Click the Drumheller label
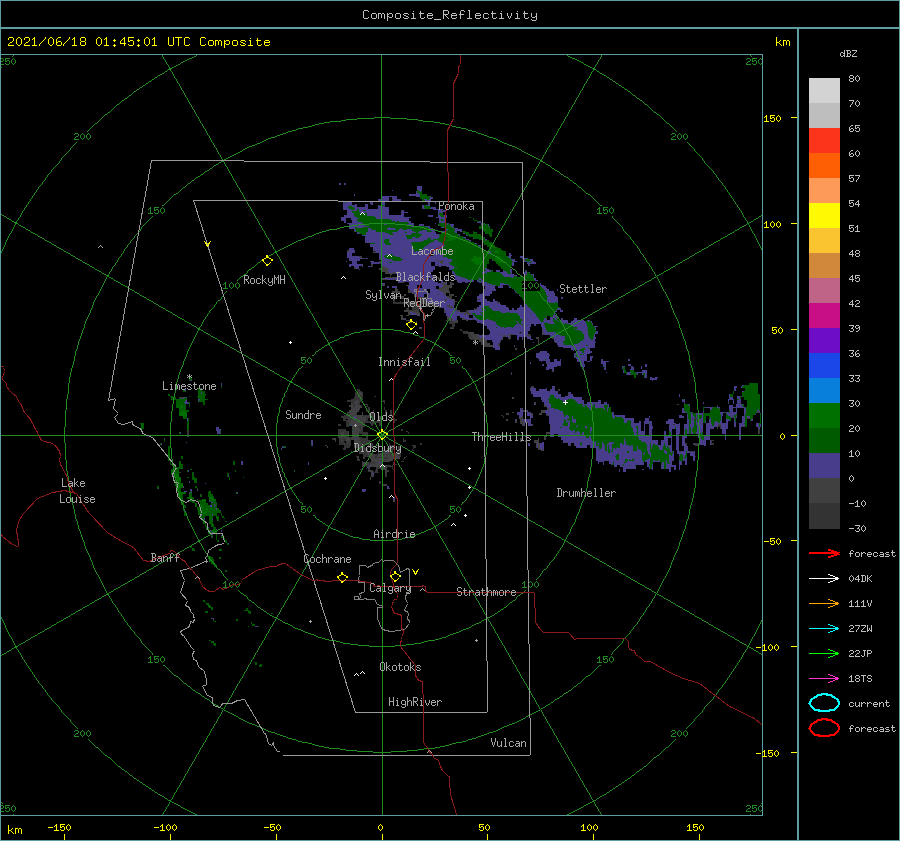The width and height of the screenshot is (900, 841). pyautogui.click(x=586, y=493)
